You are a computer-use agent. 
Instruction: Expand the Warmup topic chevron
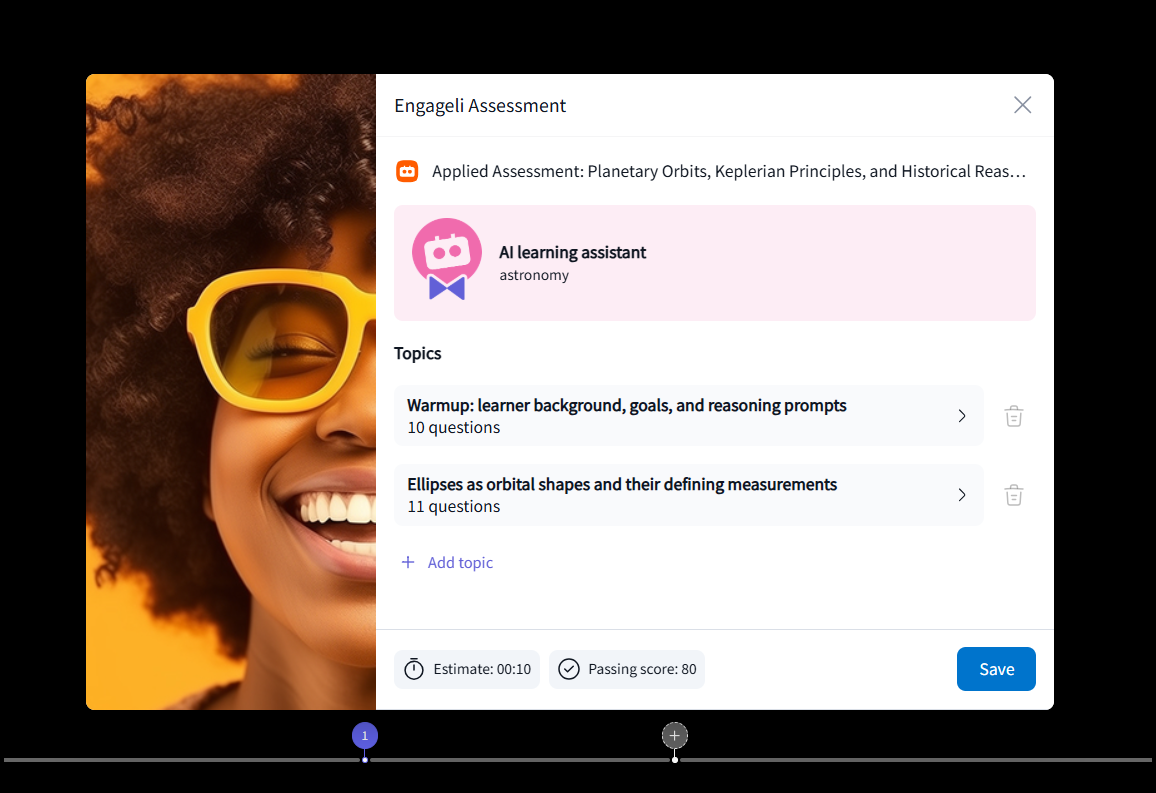[961, 416]
